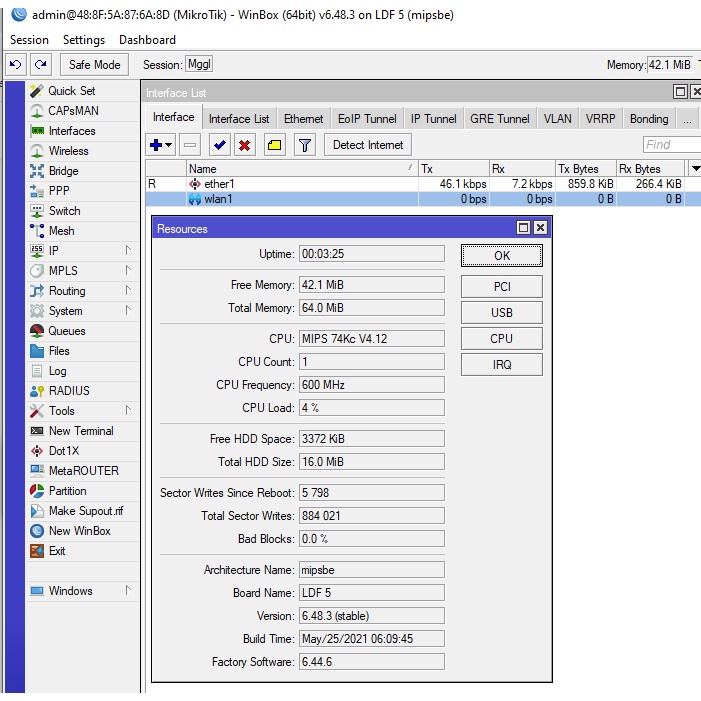Image resolution: width=701 pixels, height=701 pixels.
Task: Open the Session menu
Action: [29, 40]
